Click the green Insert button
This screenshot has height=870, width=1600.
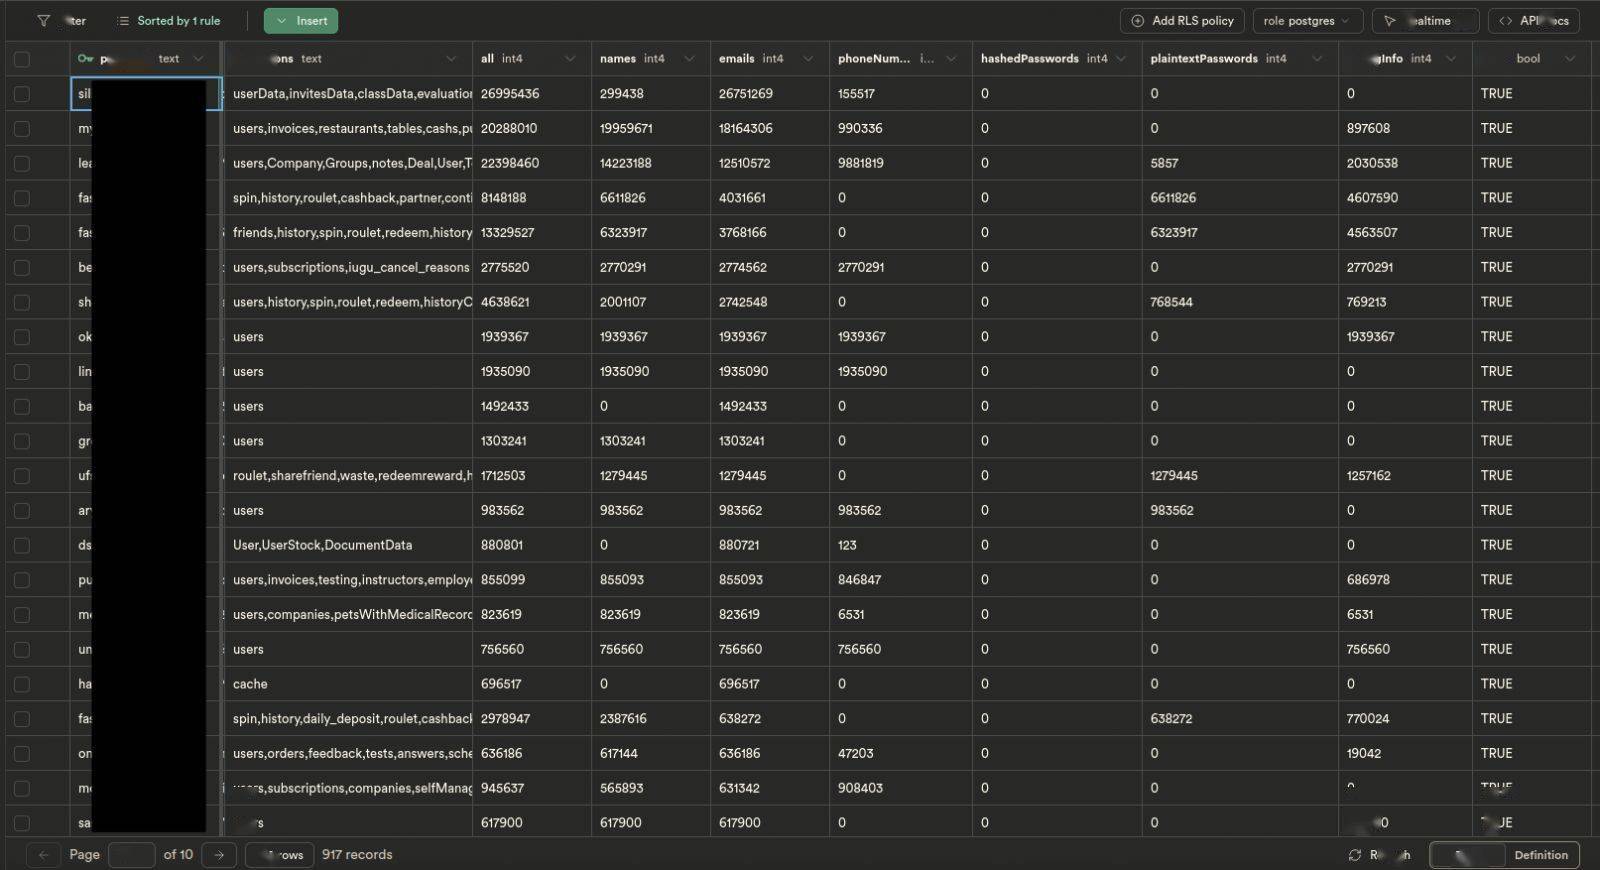coord(301,21)
